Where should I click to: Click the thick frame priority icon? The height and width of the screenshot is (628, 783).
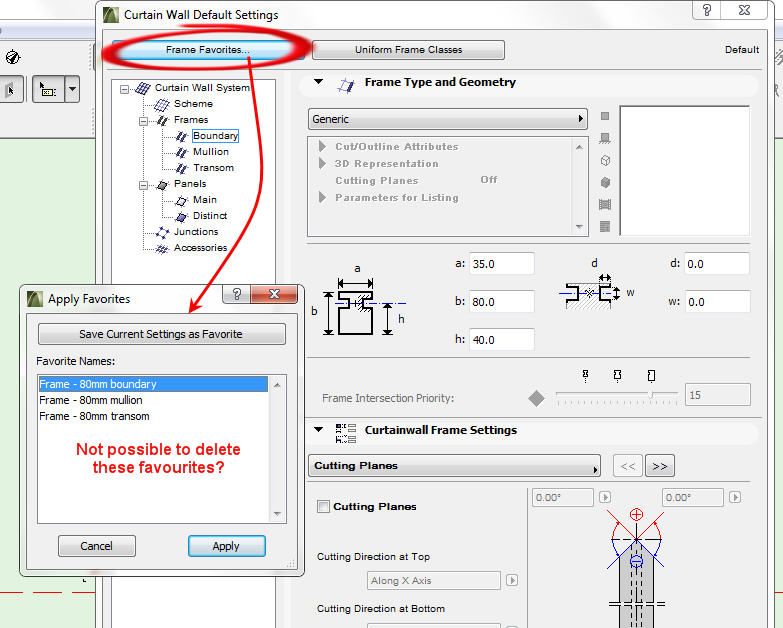pyautogui.click(x=651, y=375)
